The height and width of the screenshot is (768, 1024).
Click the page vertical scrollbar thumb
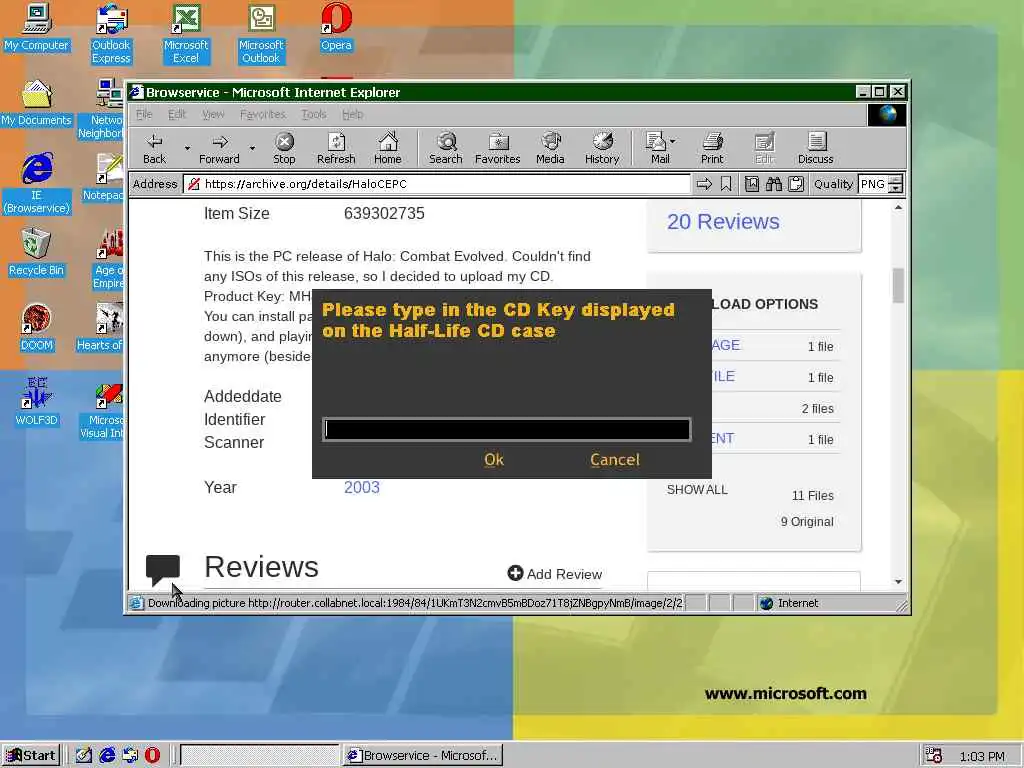tap(899, 286)
